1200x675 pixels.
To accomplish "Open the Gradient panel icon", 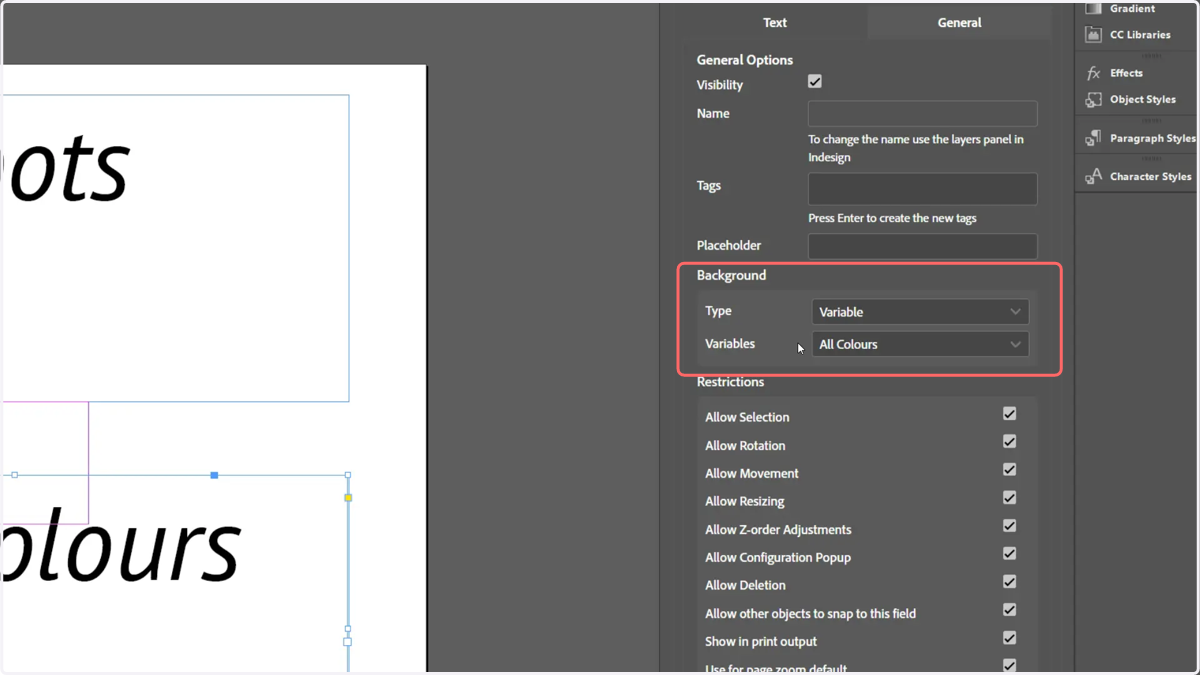I will (x=1093, y=8).
